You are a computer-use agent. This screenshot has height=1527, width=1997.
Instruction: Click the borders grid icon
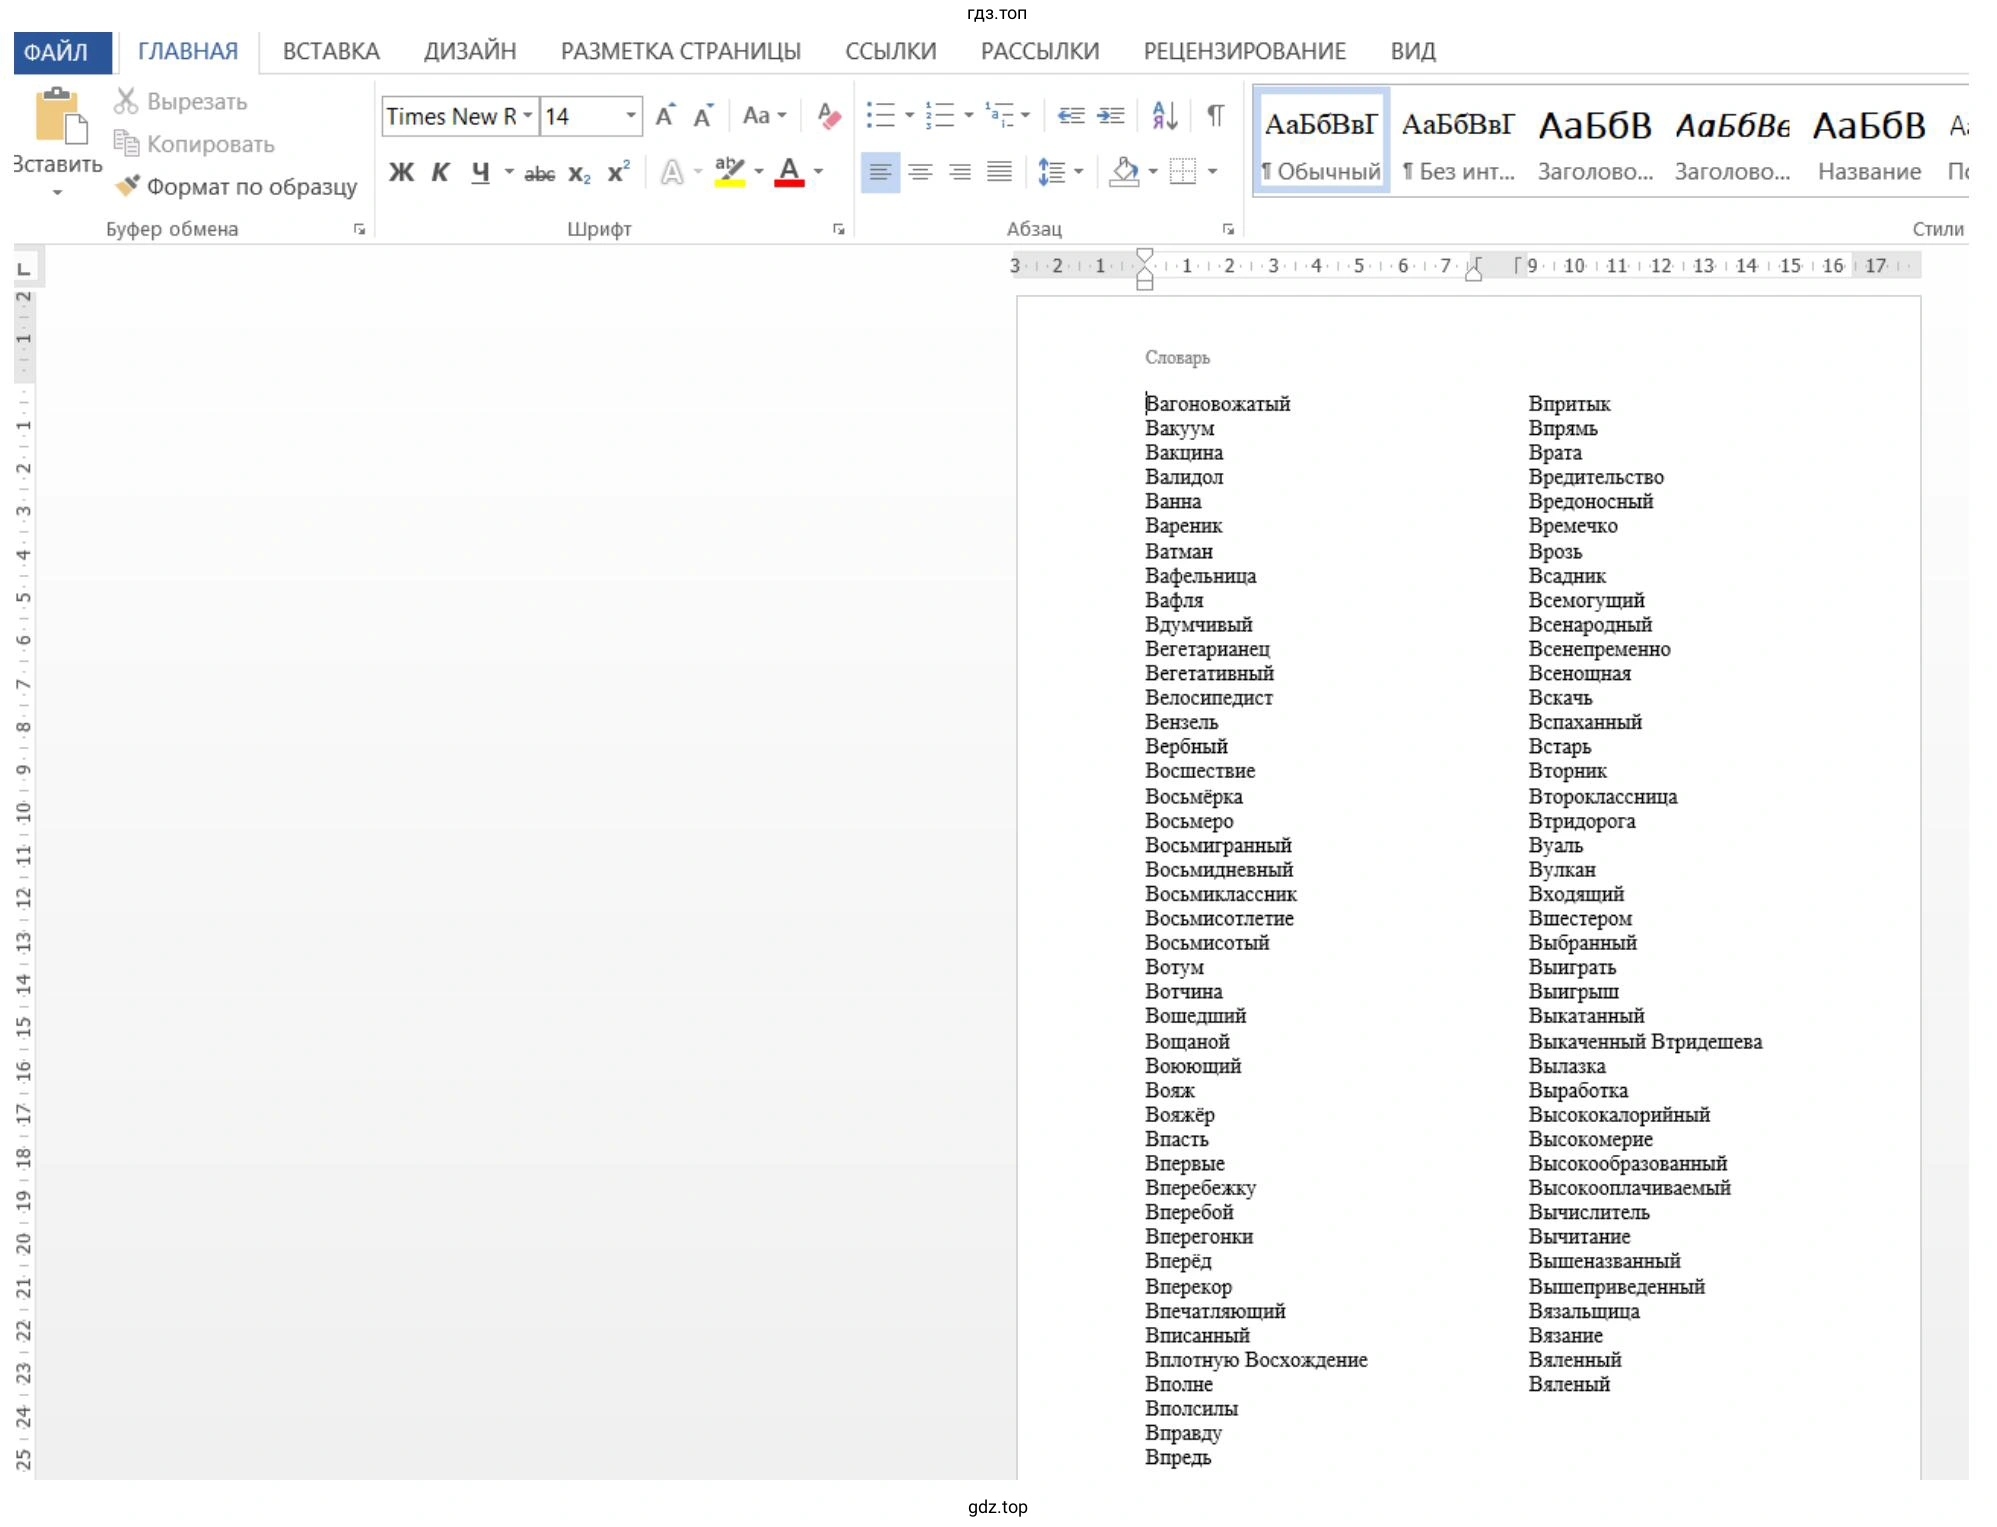click(x=1183, y=172)
